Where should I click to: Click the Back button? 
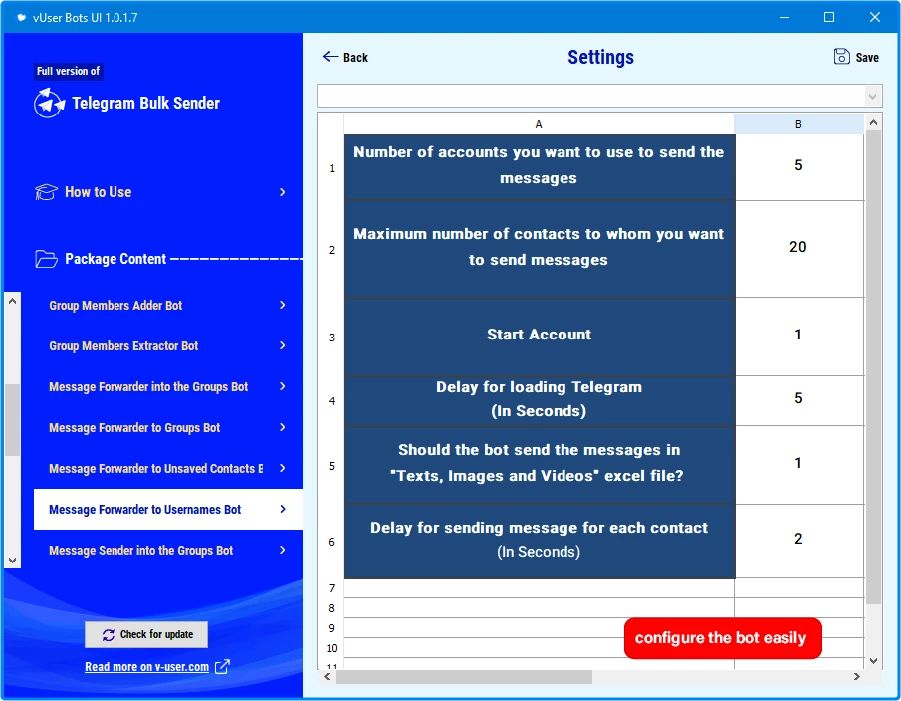(345, 57)
